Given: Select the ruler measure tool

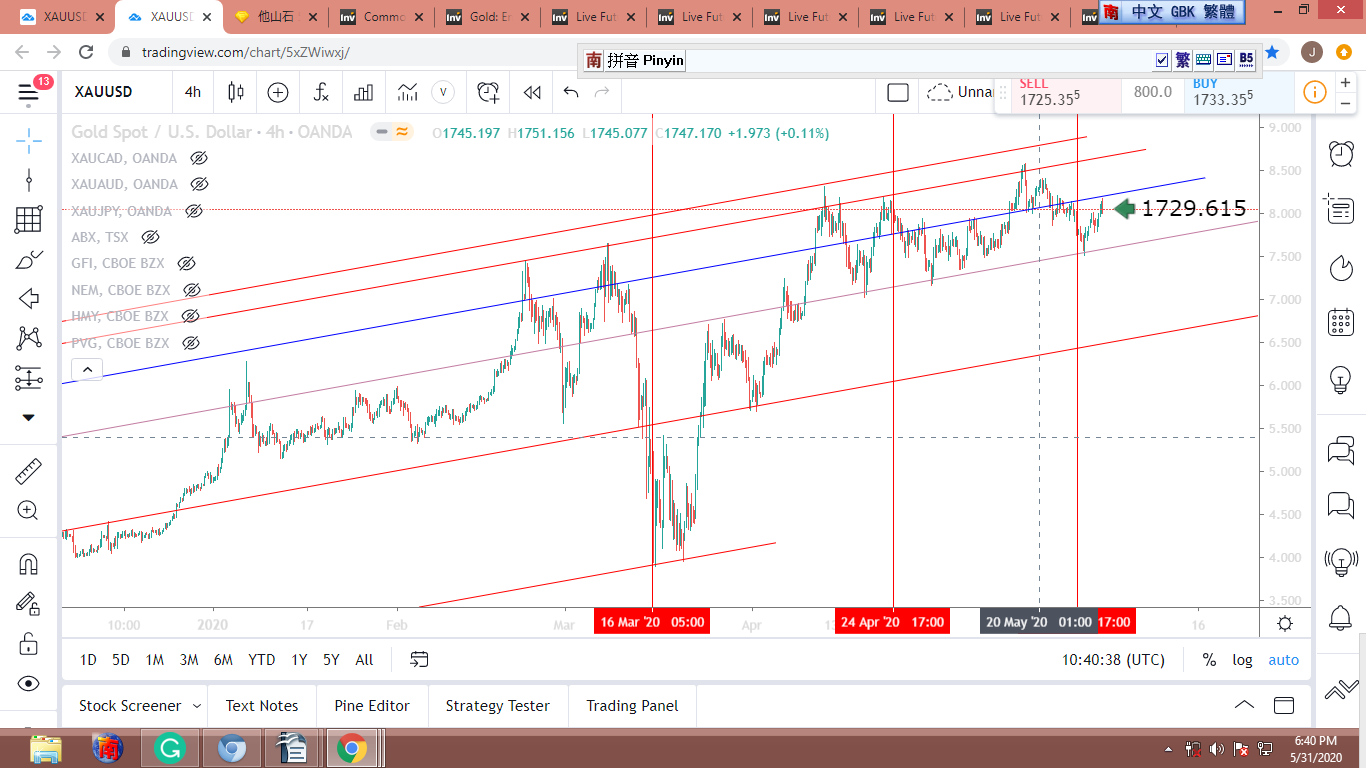Looking at the screenshot, I should click(28, 470).
